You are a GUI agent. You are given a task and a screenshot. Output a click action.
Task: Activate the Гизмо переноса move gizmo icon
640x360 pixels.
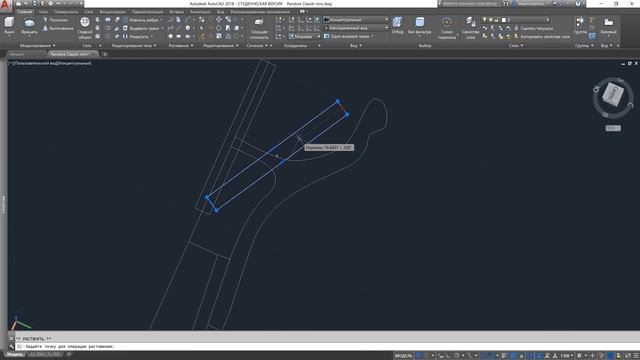point(447,22)
